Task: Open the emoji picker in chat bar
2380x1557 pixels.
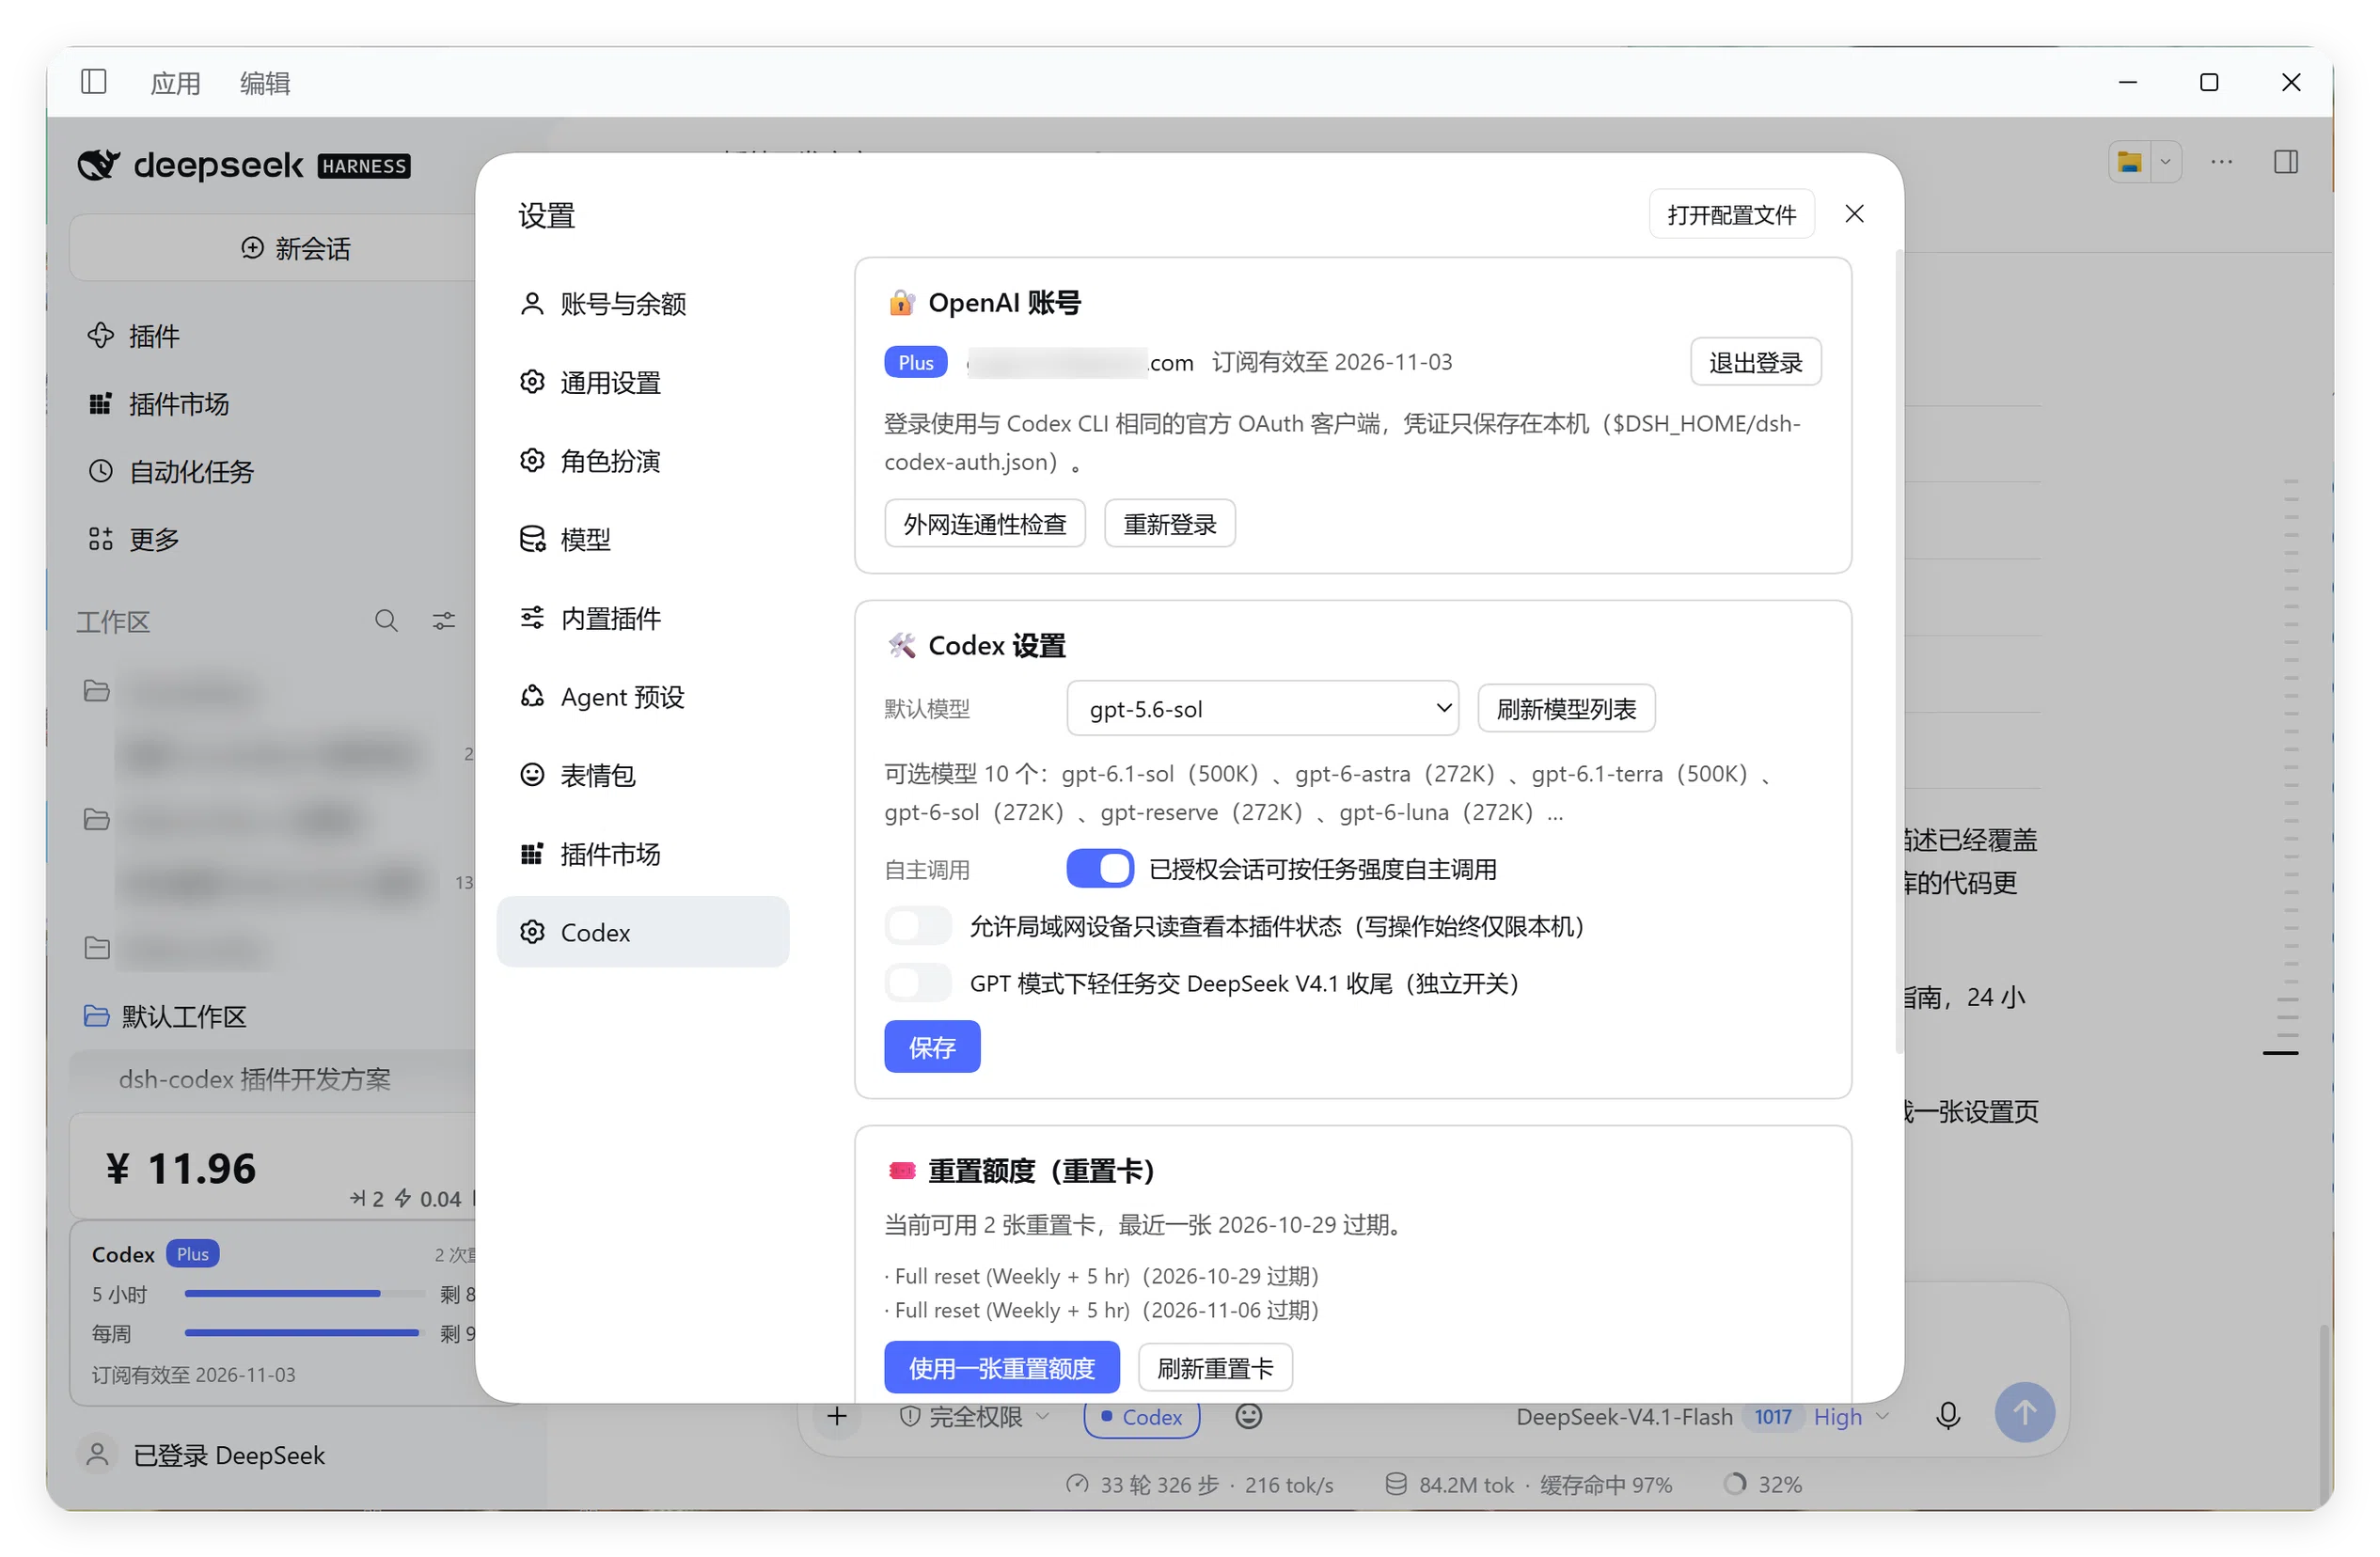Action: [1248, 1415]
